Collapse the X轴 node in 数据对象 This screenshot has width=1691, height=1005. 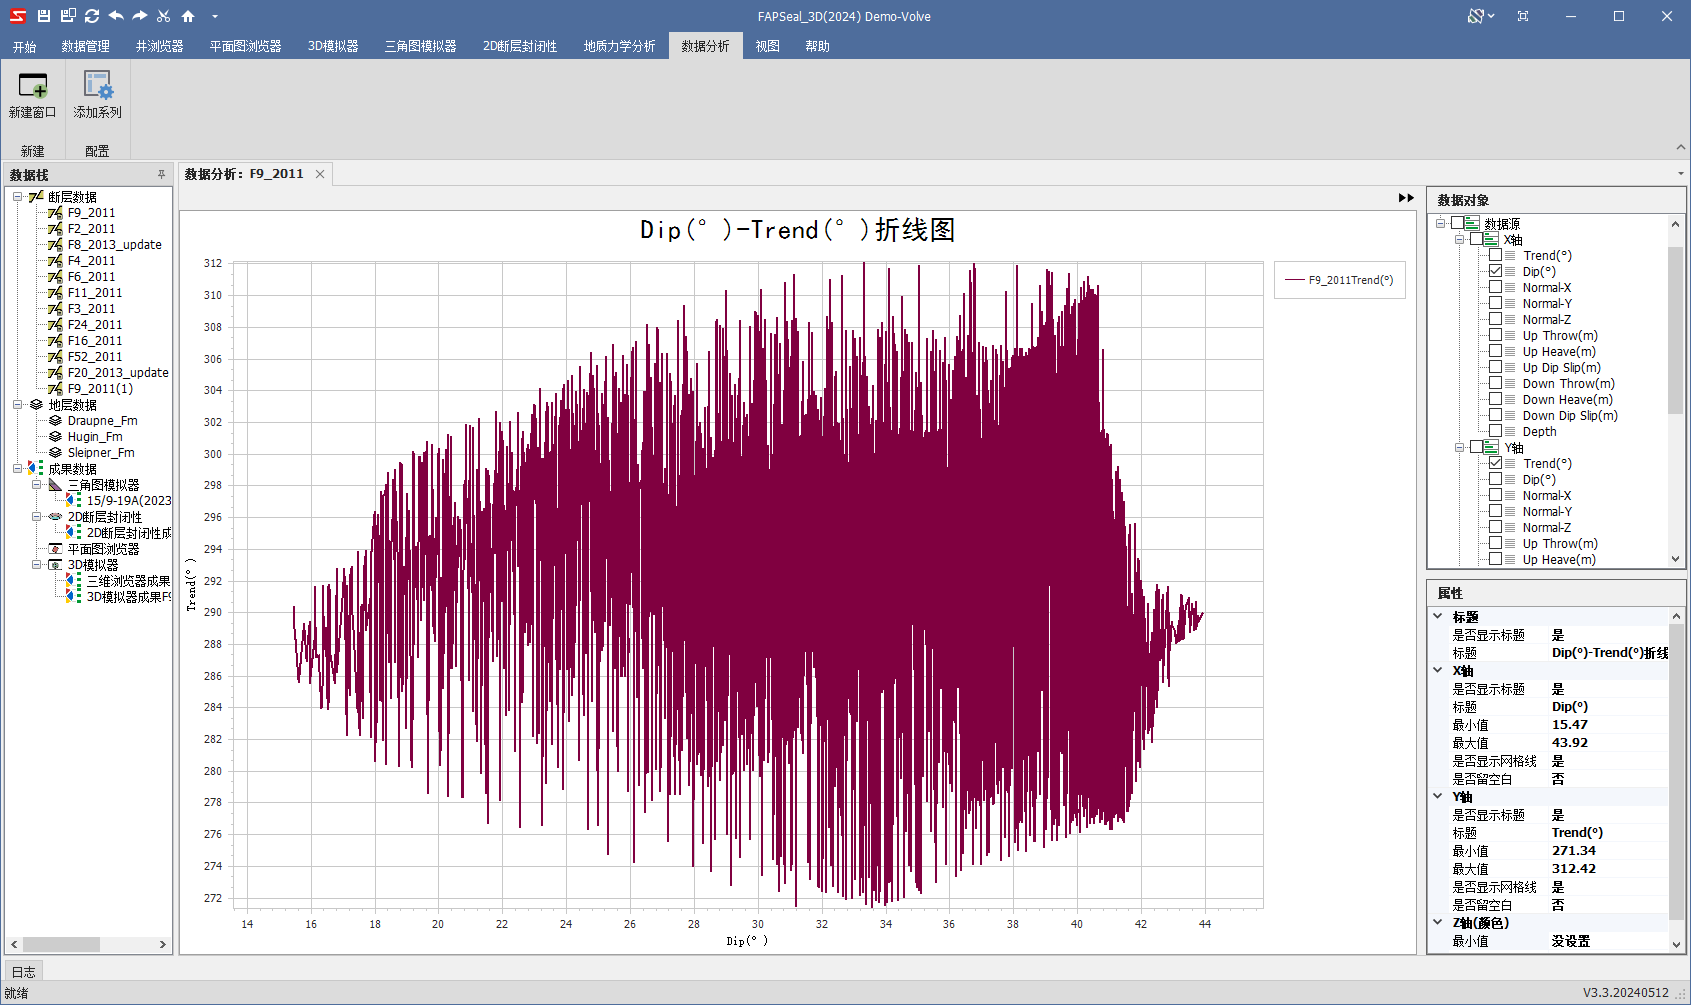point(1459,239)
